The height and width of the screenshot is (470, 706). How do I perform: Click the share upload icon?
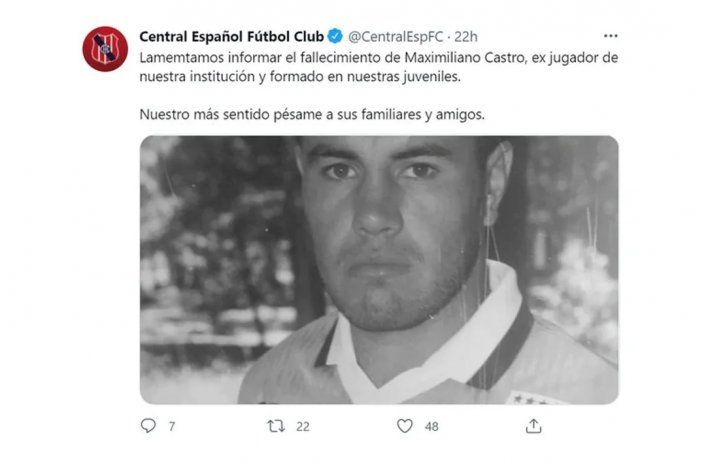point(534,425)
